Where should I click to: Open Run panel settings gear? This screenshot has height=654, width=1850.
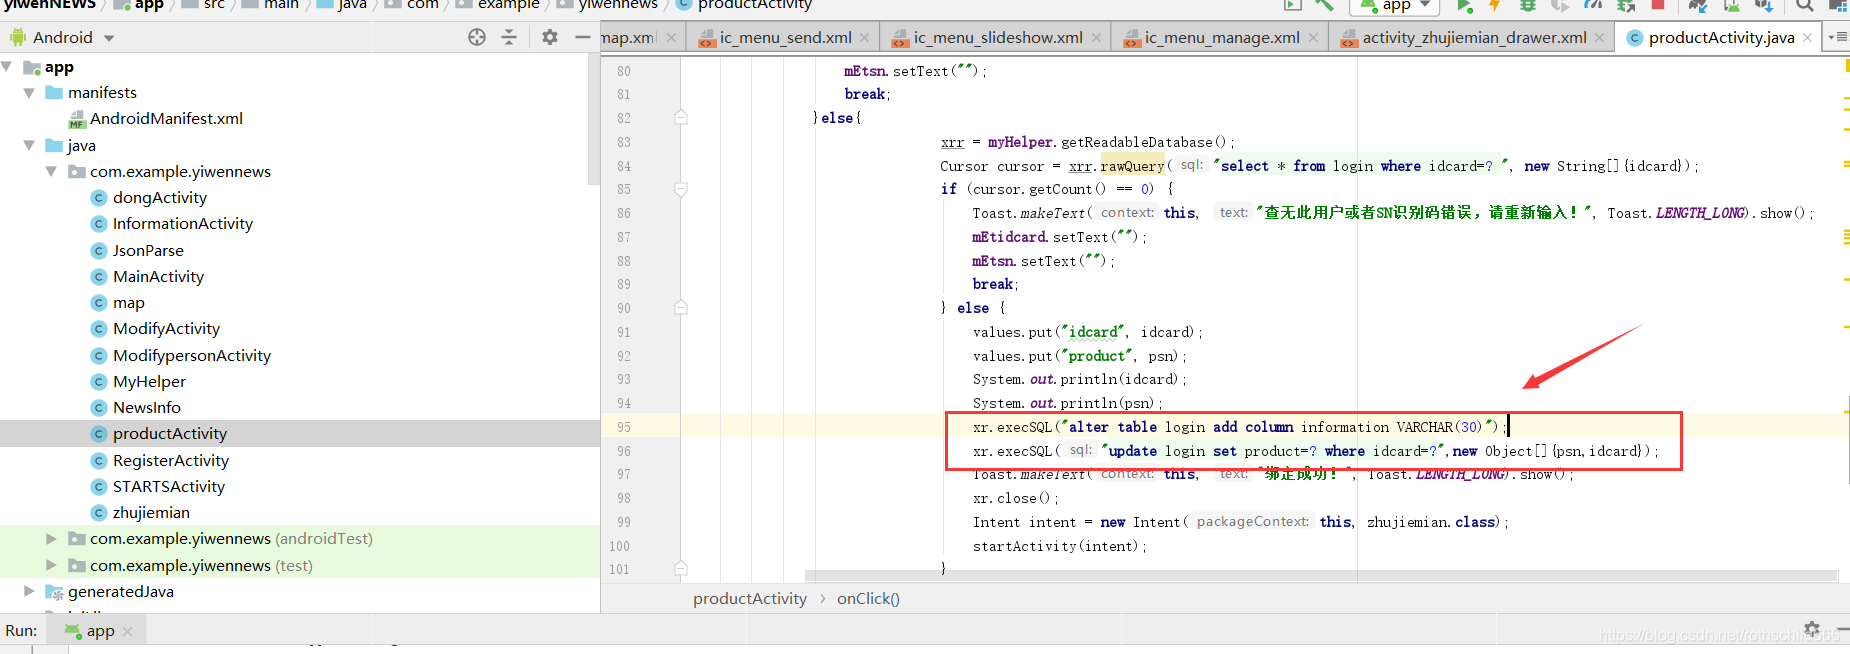click(1812, 628)
